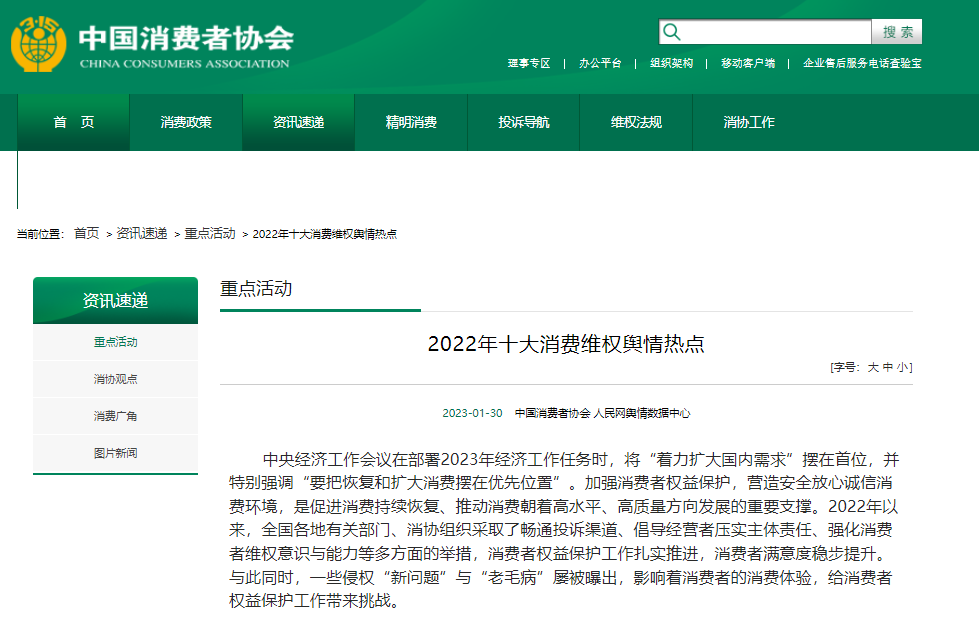
Task: Open 消费广角 in the sidebar
Action: [115, 416]
